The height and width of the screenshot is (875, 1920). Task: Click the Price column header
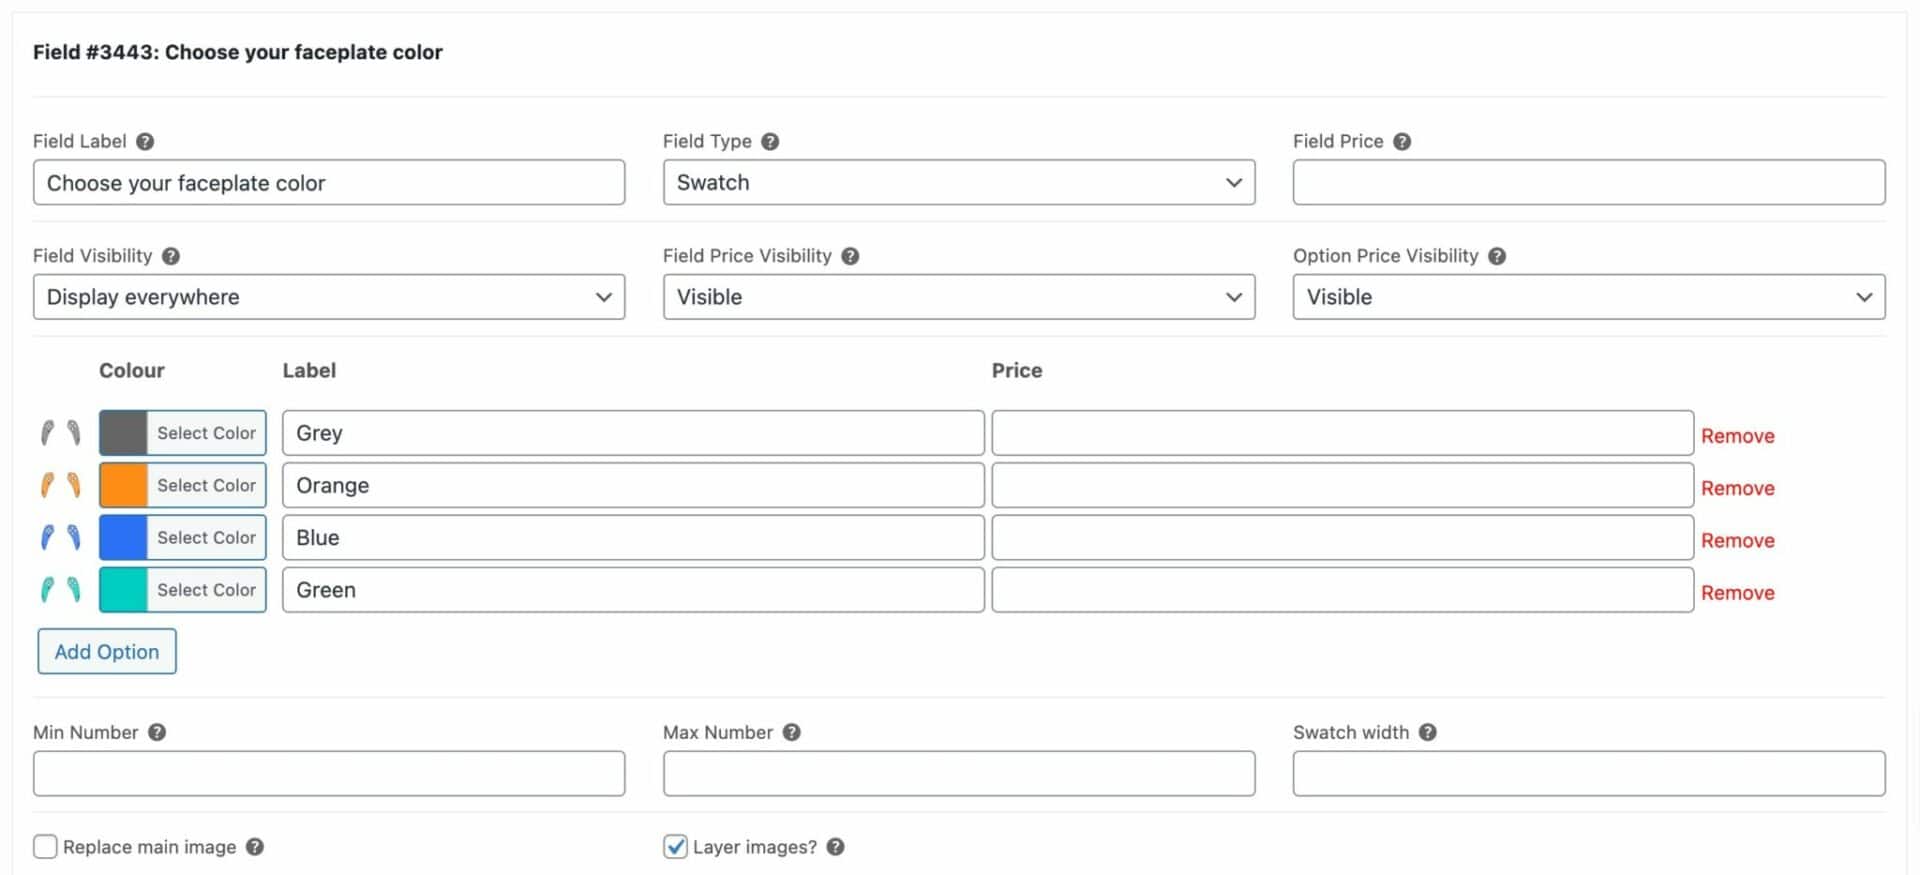[x=1017, y=370]
